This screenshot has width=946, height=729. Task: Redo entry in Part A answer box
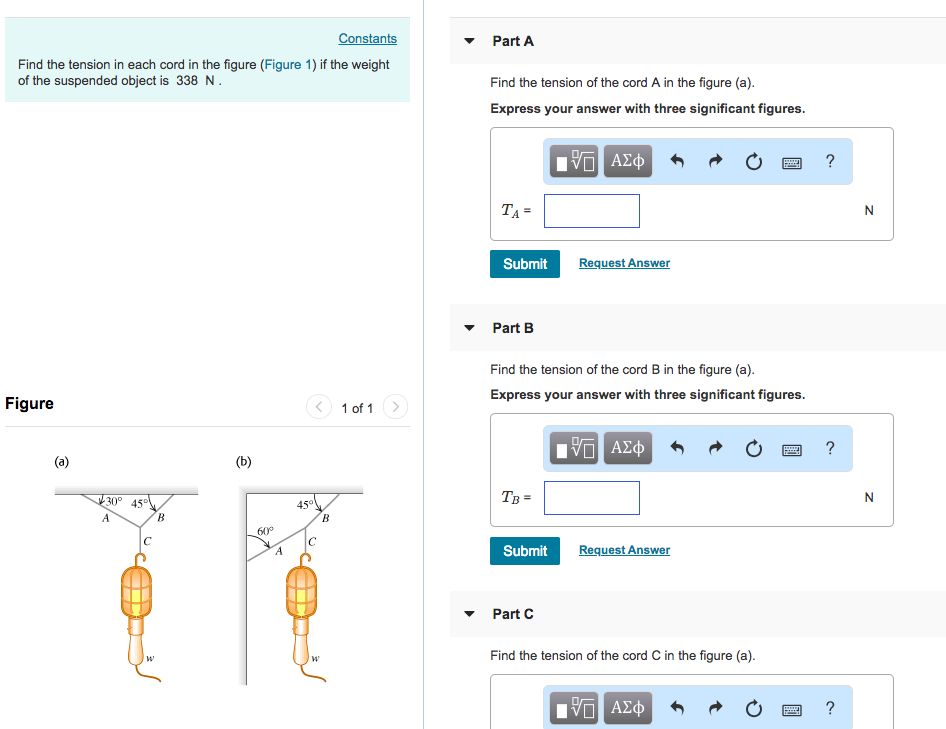click(714, 161)
